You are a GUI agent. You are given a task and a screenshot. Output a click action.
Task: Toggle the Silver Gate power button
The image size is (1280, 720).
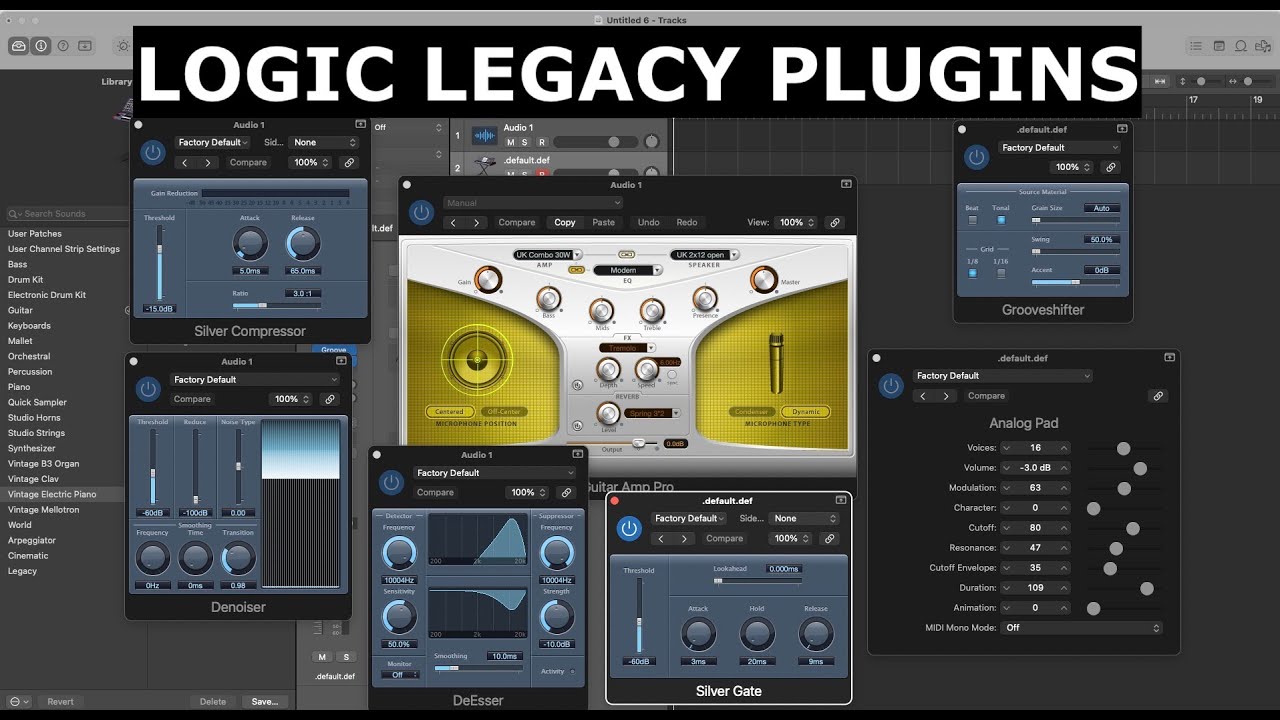pos(629,528)
